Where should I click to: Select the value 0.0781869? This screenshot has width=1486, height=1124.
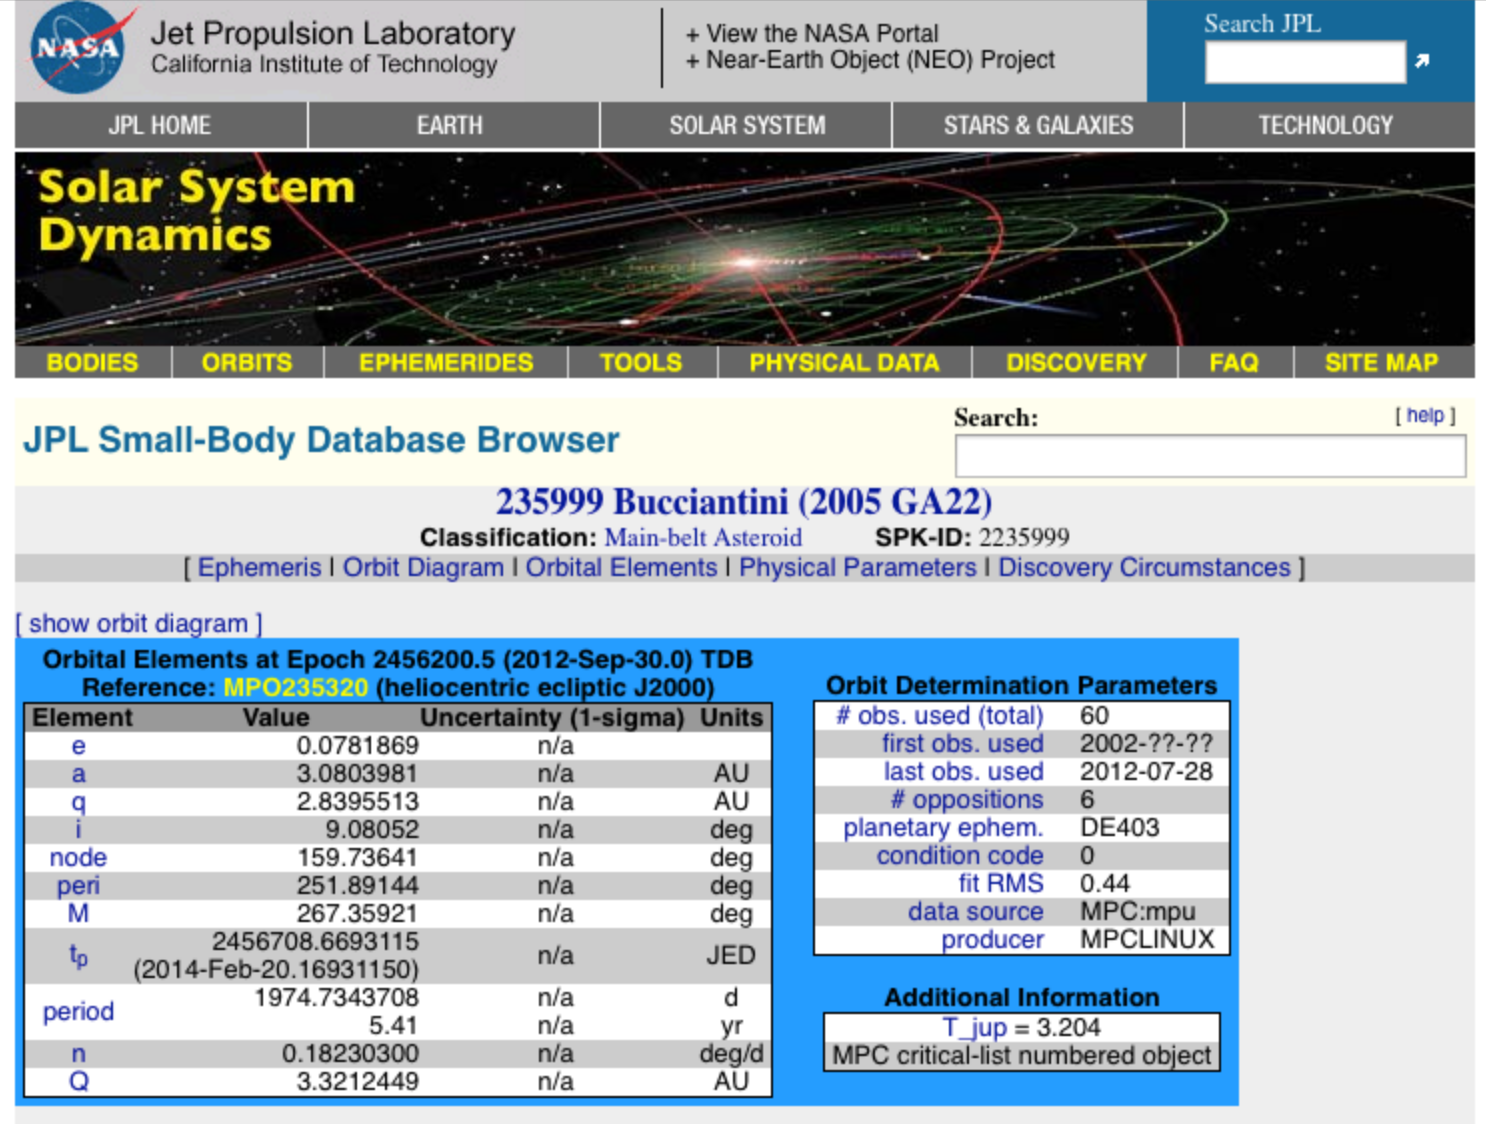(357, 746)
